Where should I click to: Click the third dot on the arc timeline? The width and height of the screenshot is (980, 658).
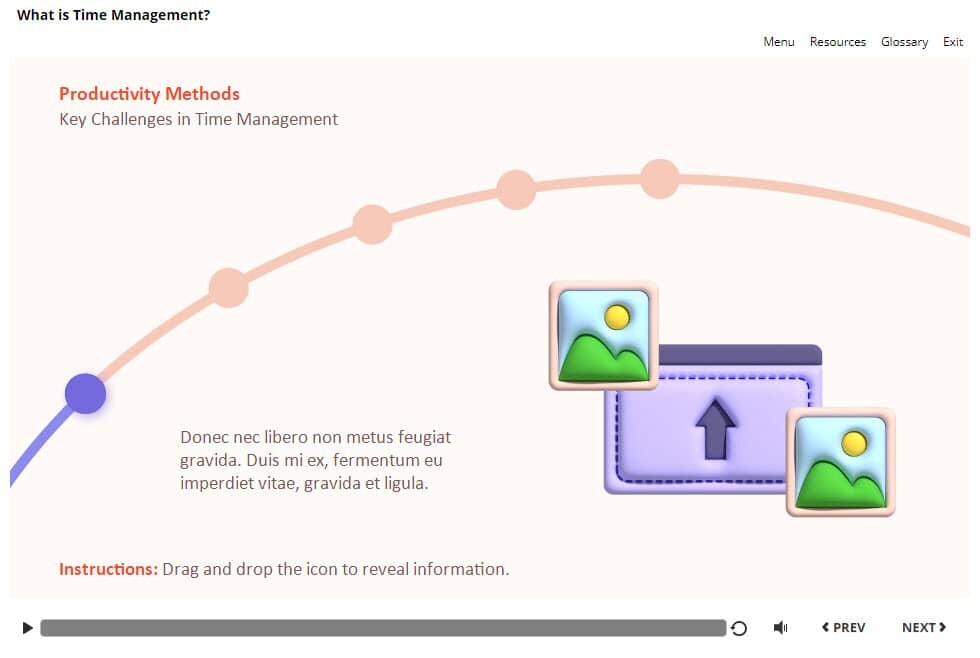[372, 224]
